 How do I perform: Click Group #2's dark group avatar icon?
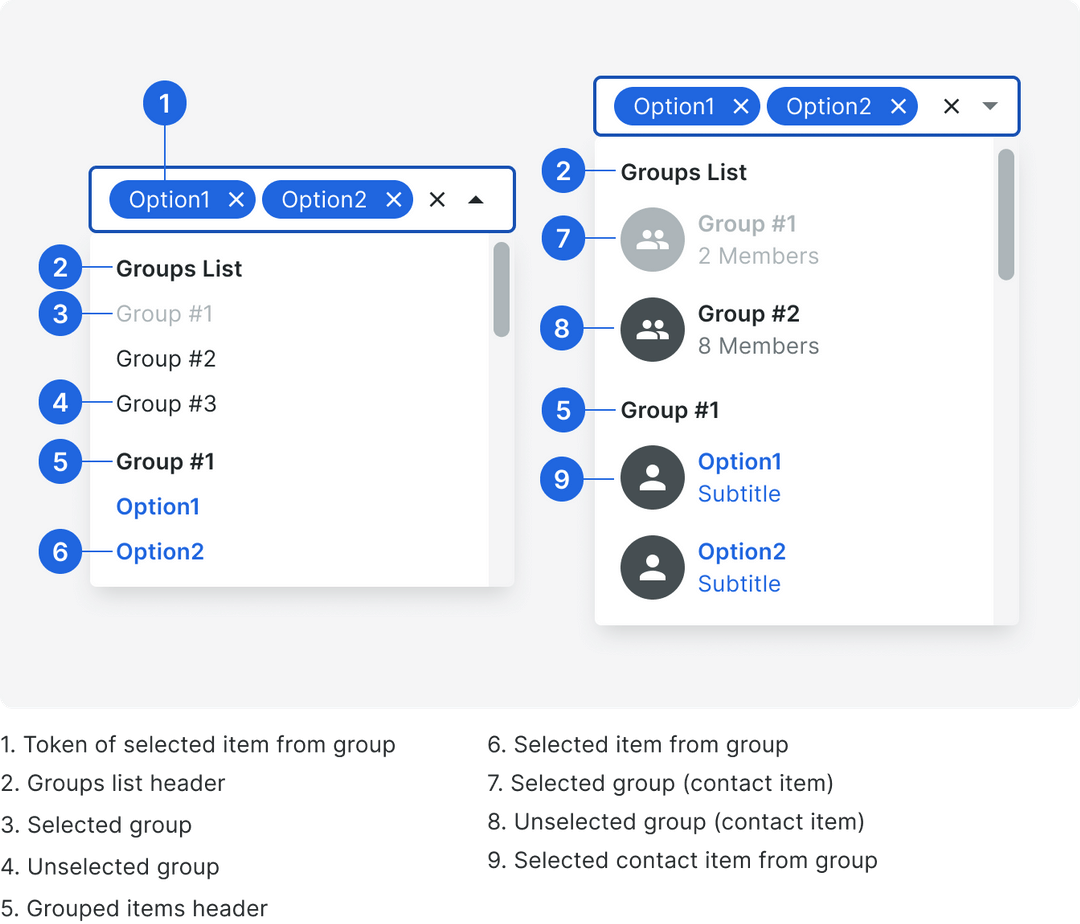click(652, 329)
